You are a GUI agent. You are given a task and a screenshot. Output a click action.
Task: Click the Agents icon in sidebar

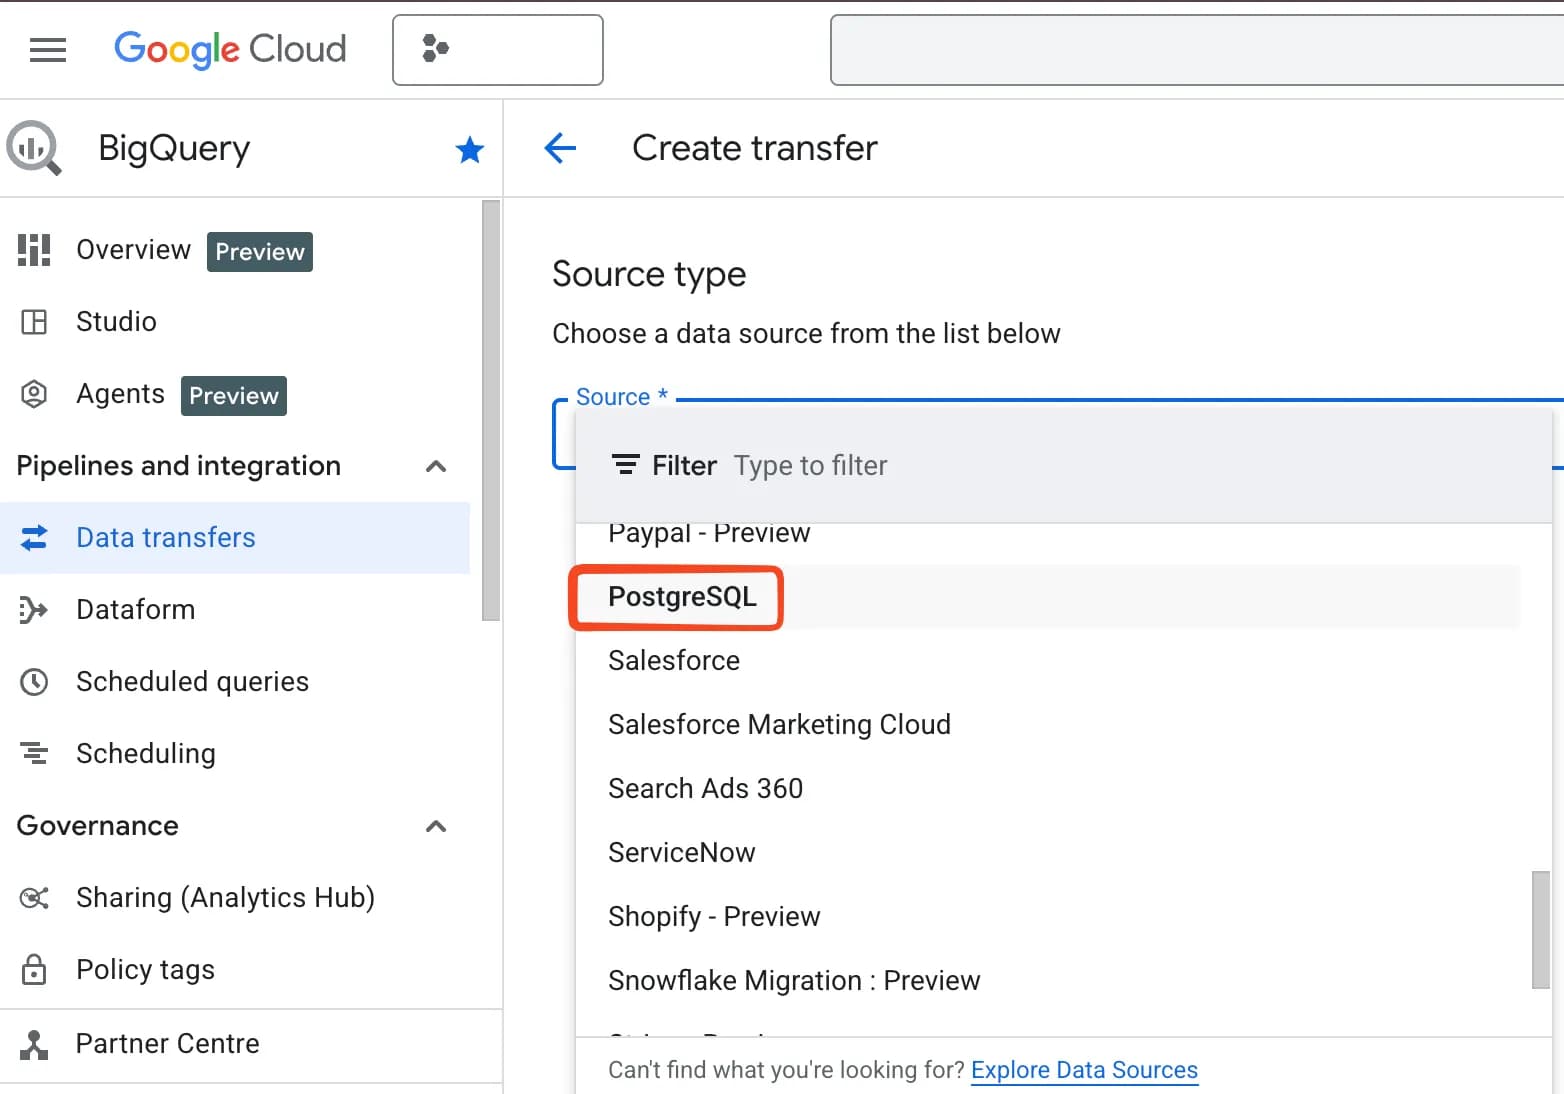(x=33, y=394)
